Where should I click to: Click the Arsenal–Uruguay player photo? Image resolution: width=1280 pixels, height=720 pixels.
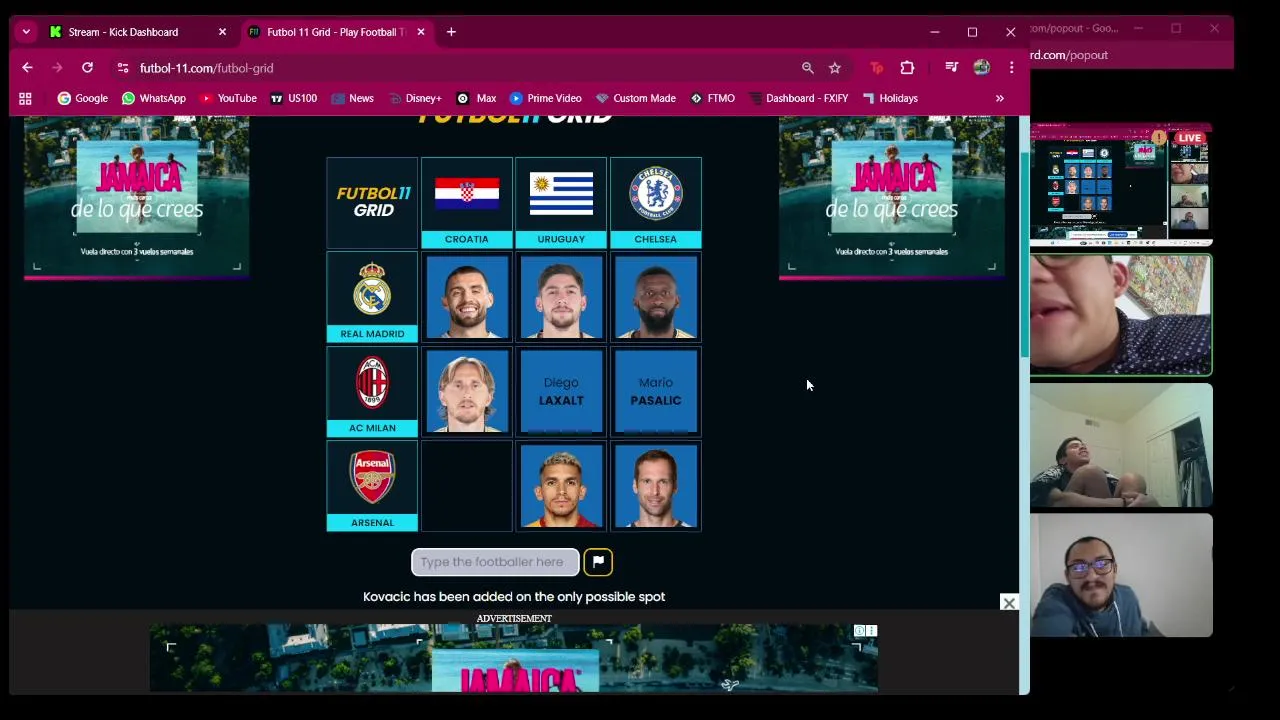click(561, 486)
